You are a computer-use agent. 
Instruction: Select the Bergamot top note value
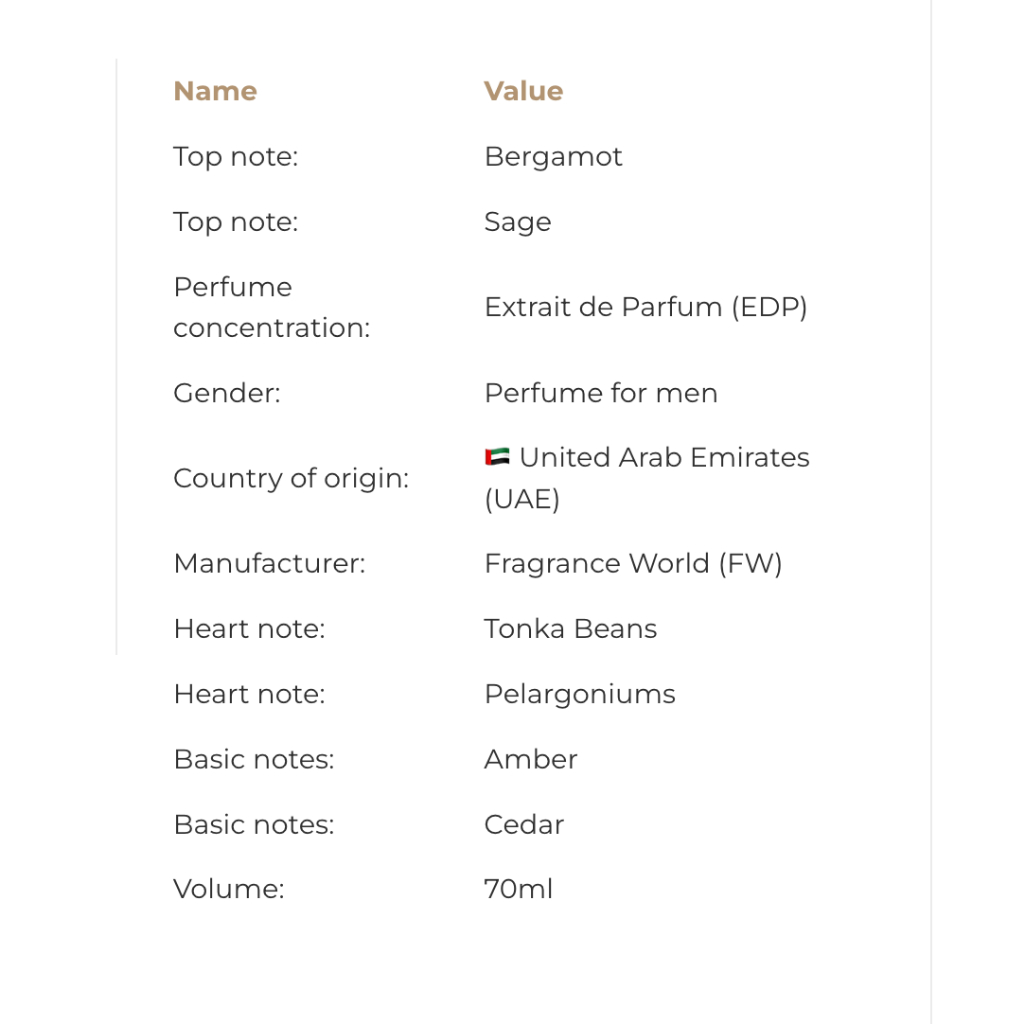click(553, 157)
